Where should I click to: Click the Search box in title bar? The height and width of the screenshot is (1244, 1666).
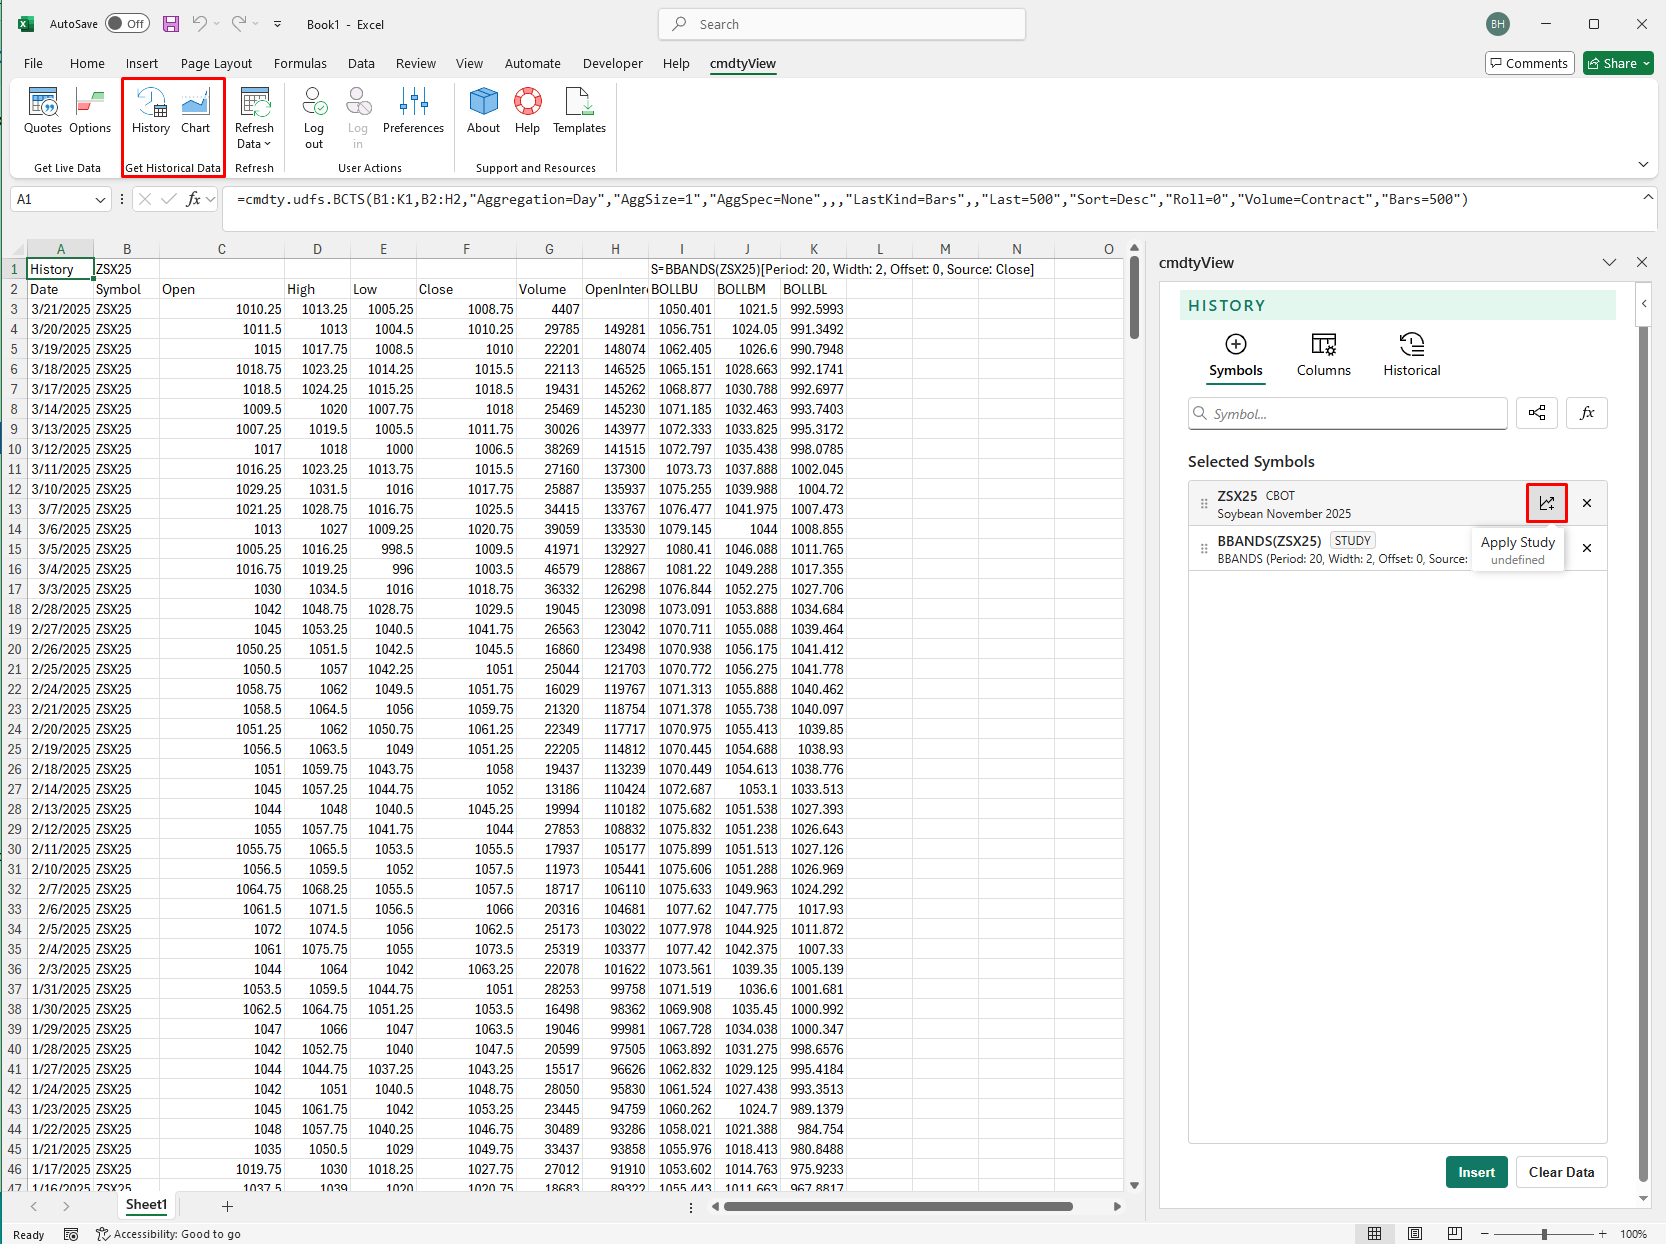(x=842, y=24)
